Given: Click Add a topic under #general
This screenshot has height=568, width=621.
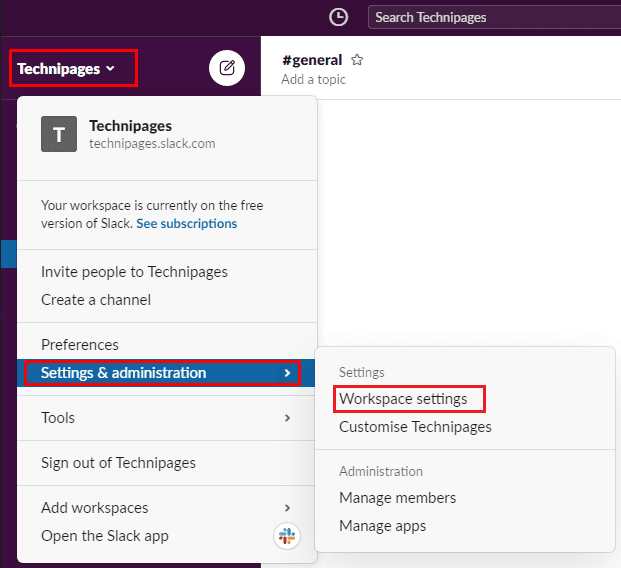Looking at the screenshot, I should click(314, 80).
